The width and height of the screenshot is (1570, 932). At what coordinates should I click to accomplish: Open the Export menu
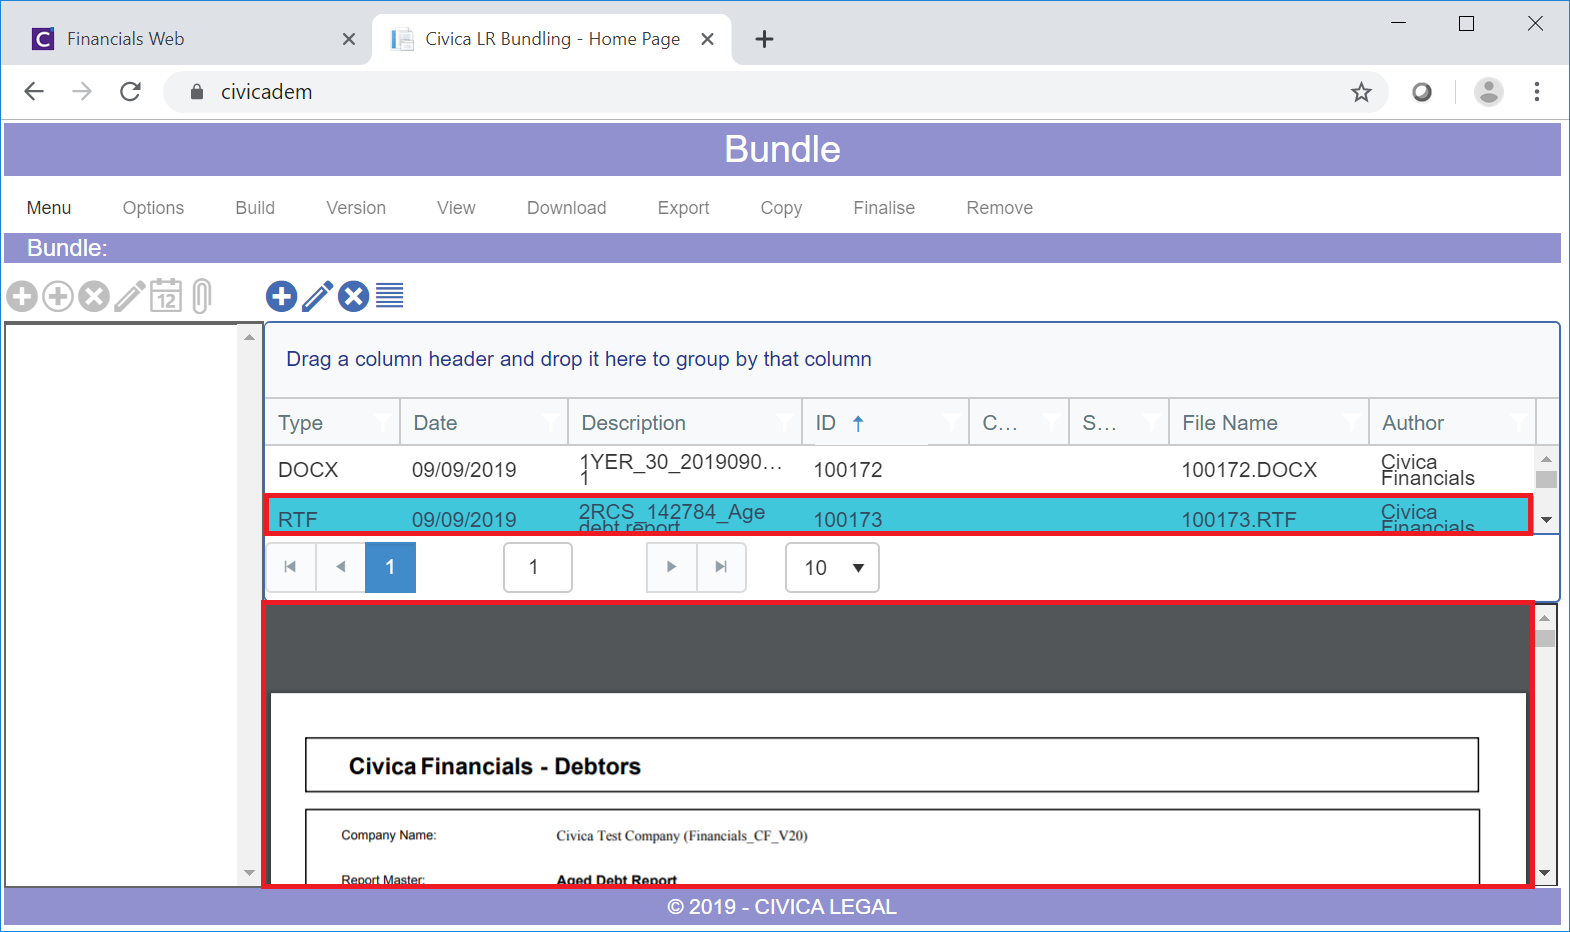pyautogui.click(x=683, y=208)
